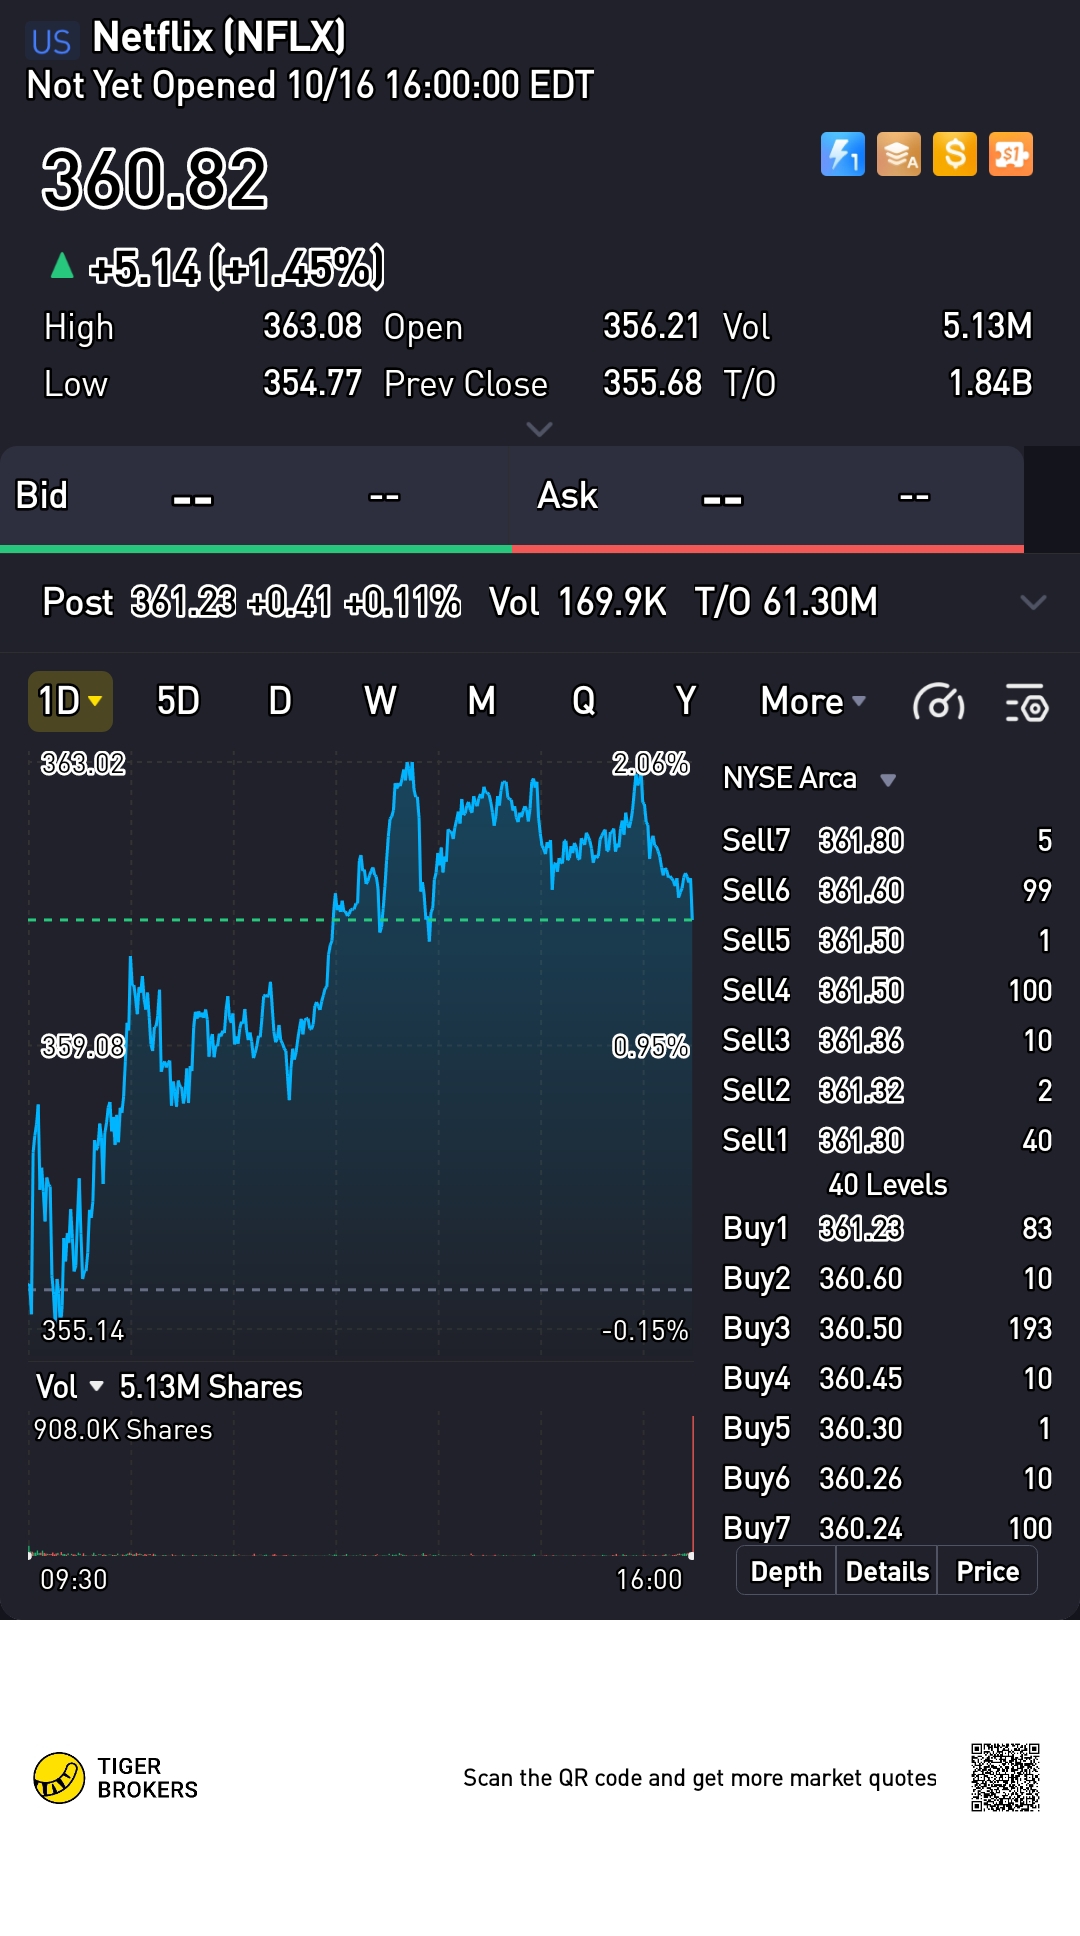Tap the brown stacked layers icon
Image resolution: width=1080 pixels, height=1936 pixels.
898,154
